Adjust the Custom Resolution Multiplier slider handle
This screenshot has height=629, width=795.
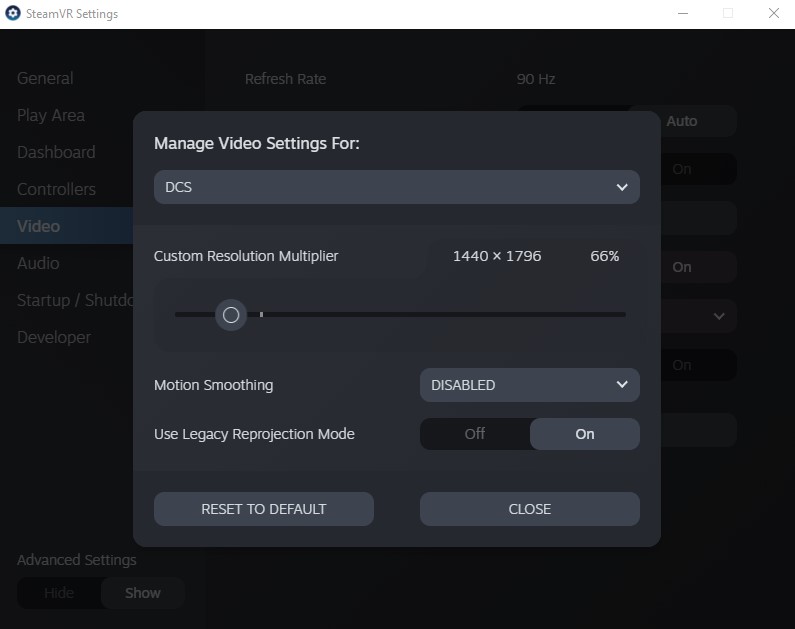(x=231, y=315)
